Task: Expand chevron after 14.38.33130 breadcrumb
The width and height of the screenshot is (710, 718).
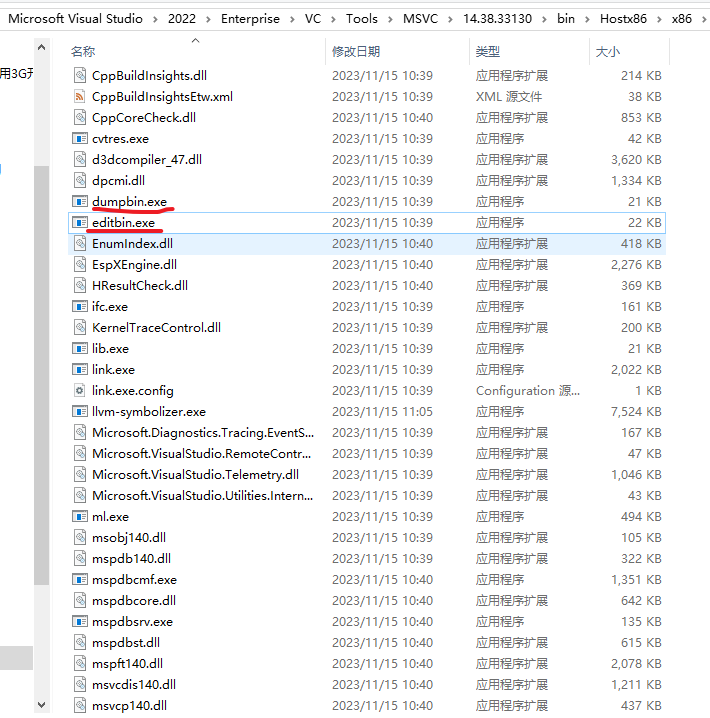Action: [544, 19]
